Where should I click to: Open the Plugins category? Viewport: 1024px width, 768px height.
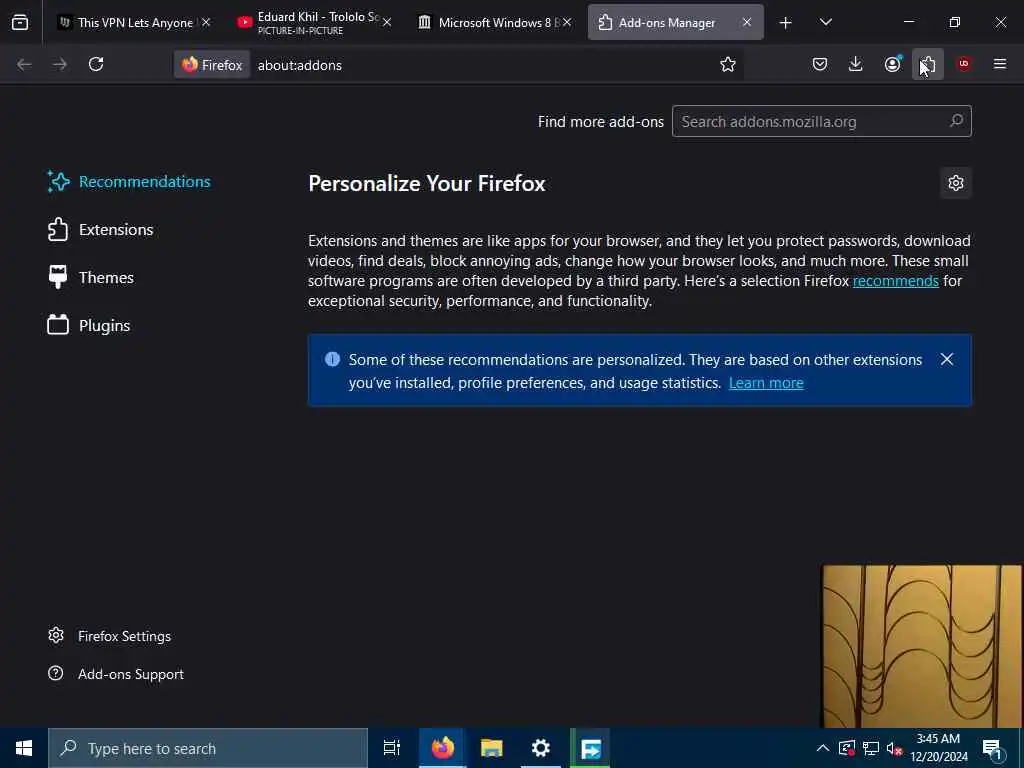point(89,325)
